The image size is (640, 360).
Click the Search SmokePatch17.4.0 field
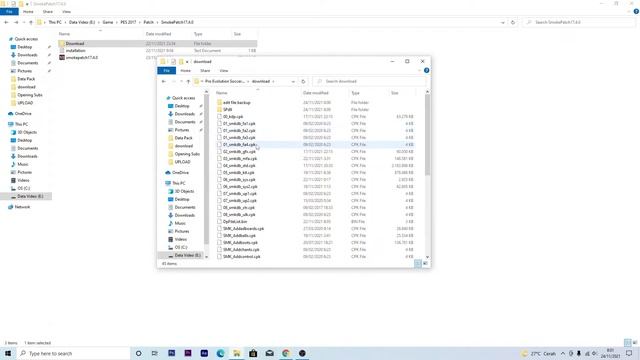(x=580, y=22)
